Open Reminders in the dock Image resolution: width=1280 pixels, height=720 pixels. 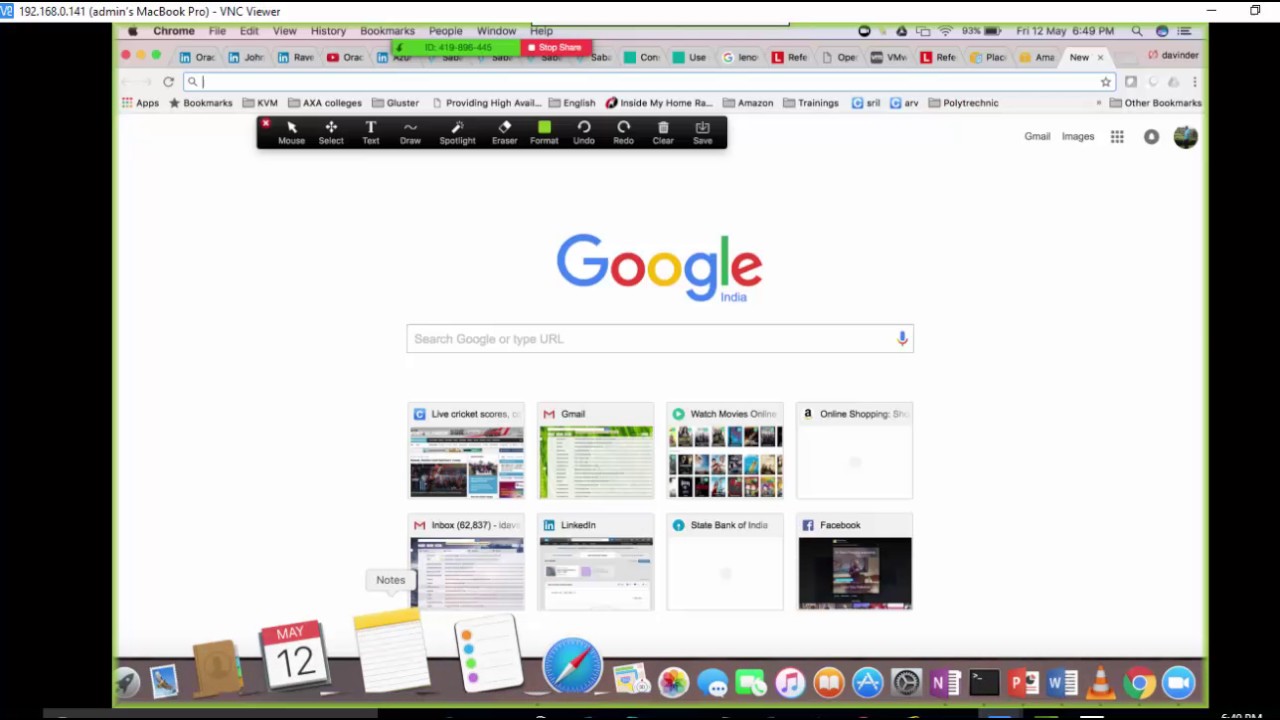point(488,654)
